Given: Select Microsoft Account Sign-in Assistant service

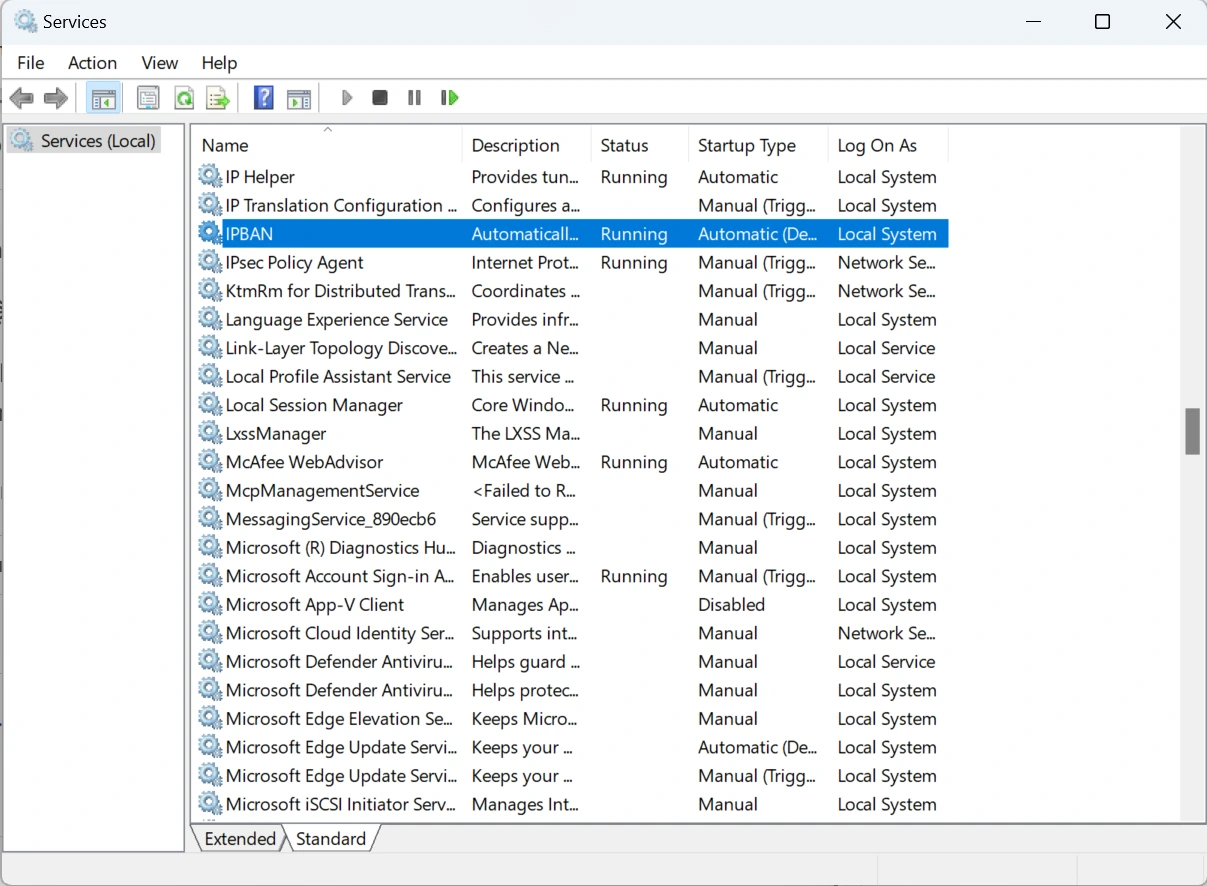Looking at the screenshot, I should point(340,576).
